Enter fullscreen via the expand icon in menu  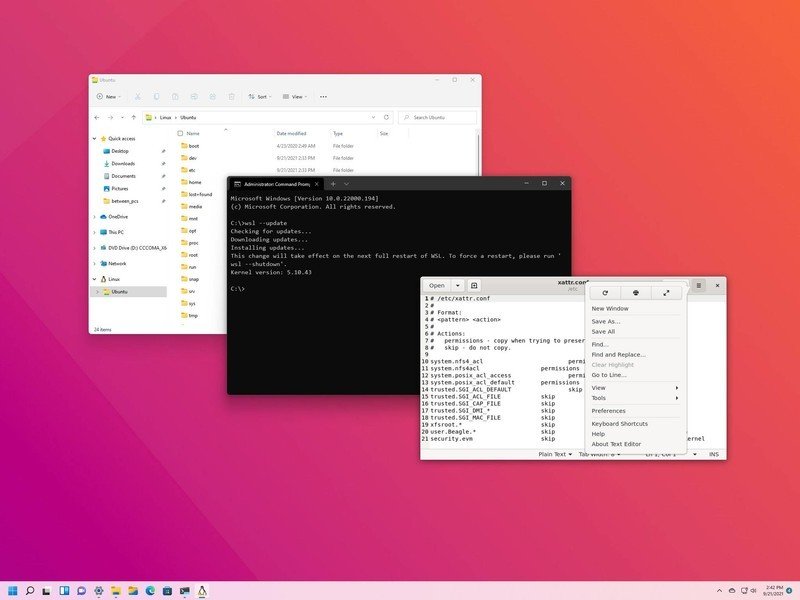click(664, 292)
